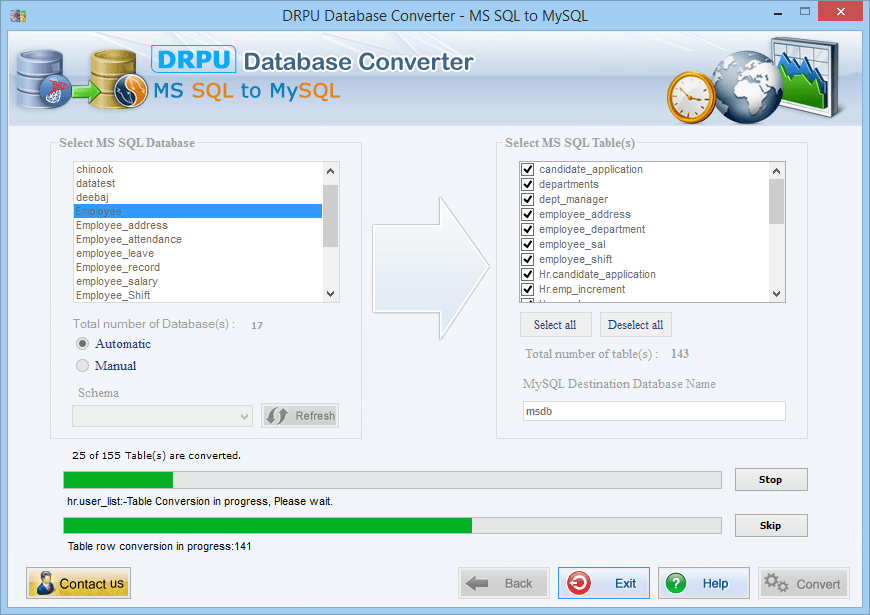Click the table list scrollbar thumb
870x615 pixels.
(776, 201)
